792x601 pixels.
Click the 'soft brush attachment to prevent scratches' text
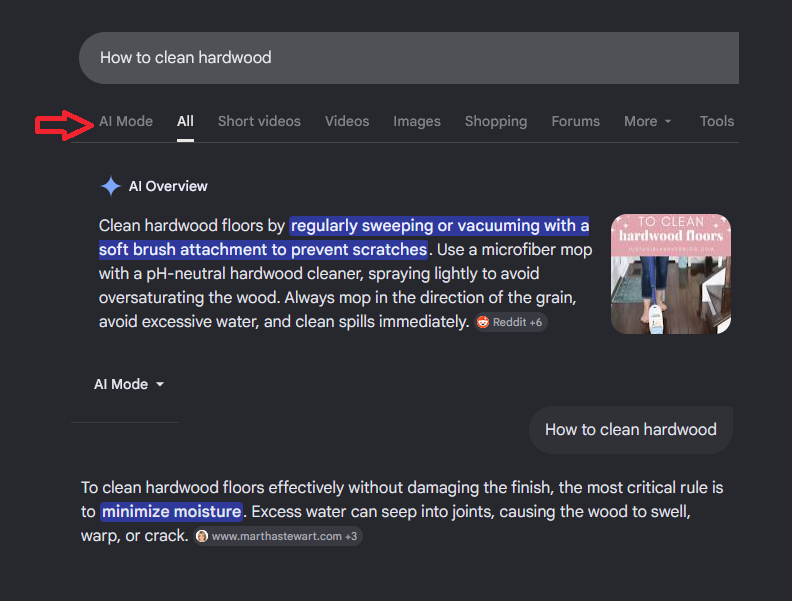(x=263, y=249)
